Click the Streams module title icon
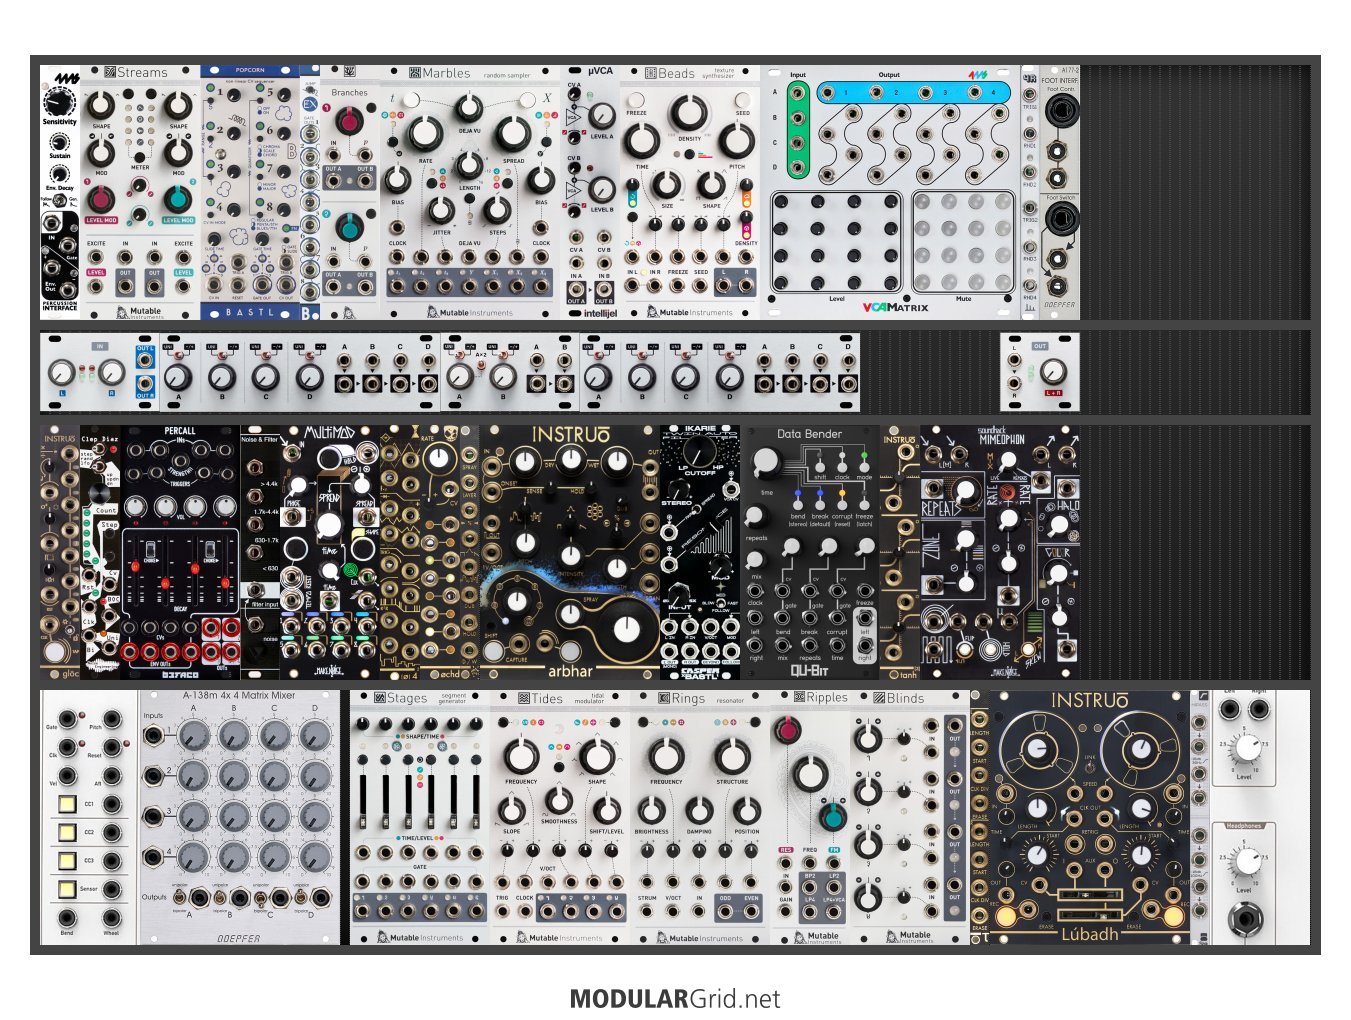This screenshot has height=1020, width=1351. [110, 72]
